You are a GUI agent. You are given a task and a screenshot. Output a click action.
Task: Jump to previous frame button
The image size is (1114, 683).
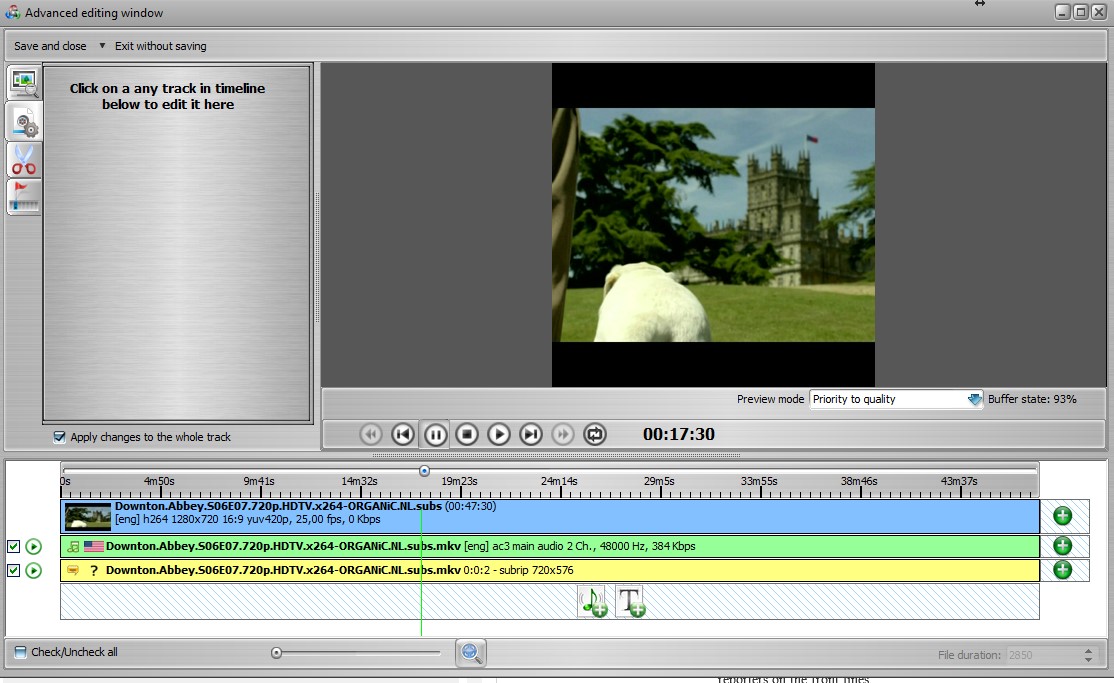[x=403, y=434]
